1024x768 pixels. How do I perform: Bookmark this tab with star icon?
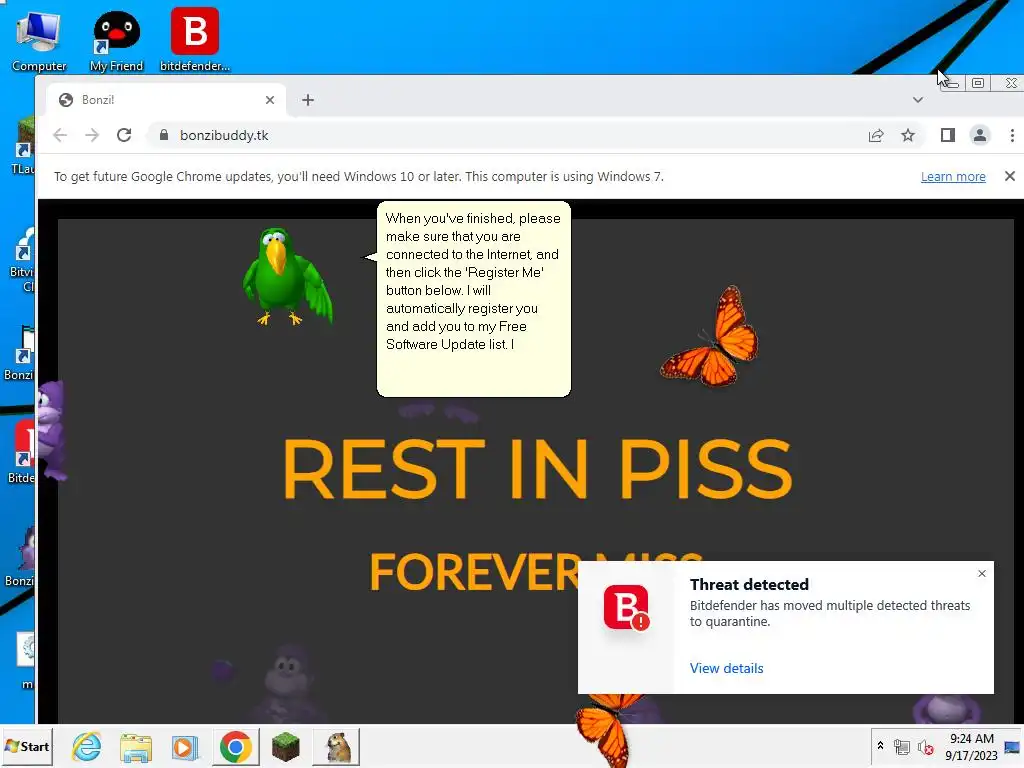tap(908, 135)
